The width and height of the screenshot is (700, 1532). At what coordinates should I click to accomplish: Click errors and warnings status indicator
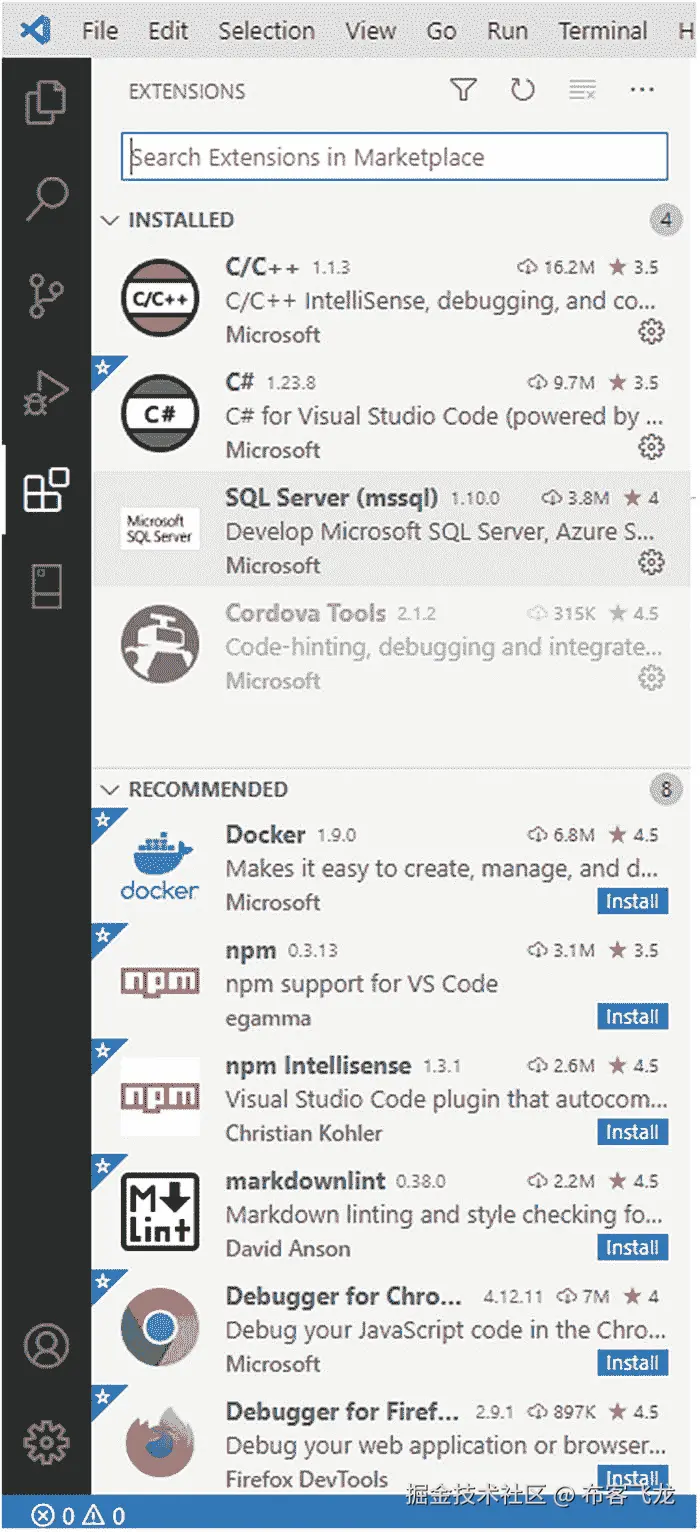78,1516
